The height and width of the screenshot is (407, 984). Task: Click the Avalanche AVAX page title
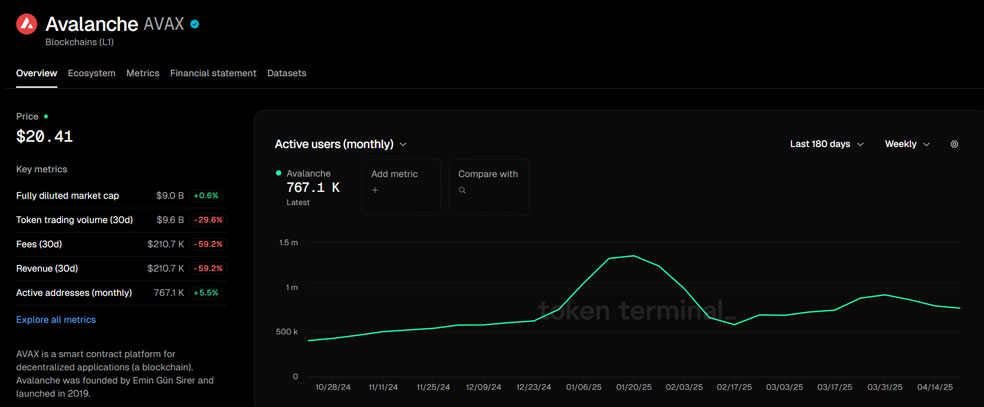115,24
